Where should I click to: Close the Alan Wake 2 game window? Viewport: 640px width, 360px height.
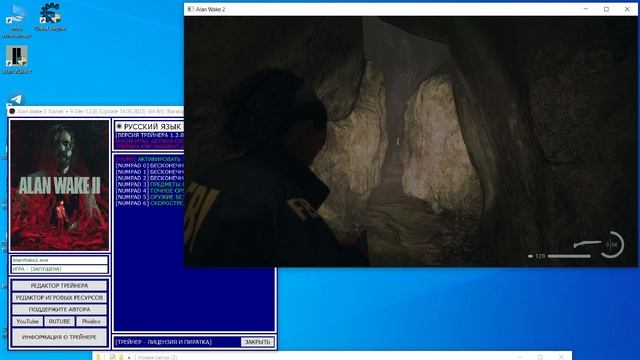tap(627, 9)
